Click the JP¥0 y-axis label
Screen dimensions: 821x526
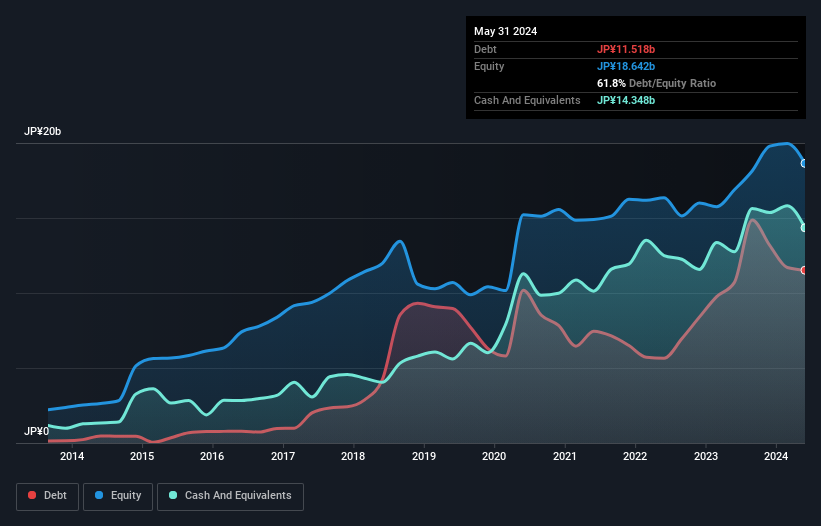click(36, 431)
